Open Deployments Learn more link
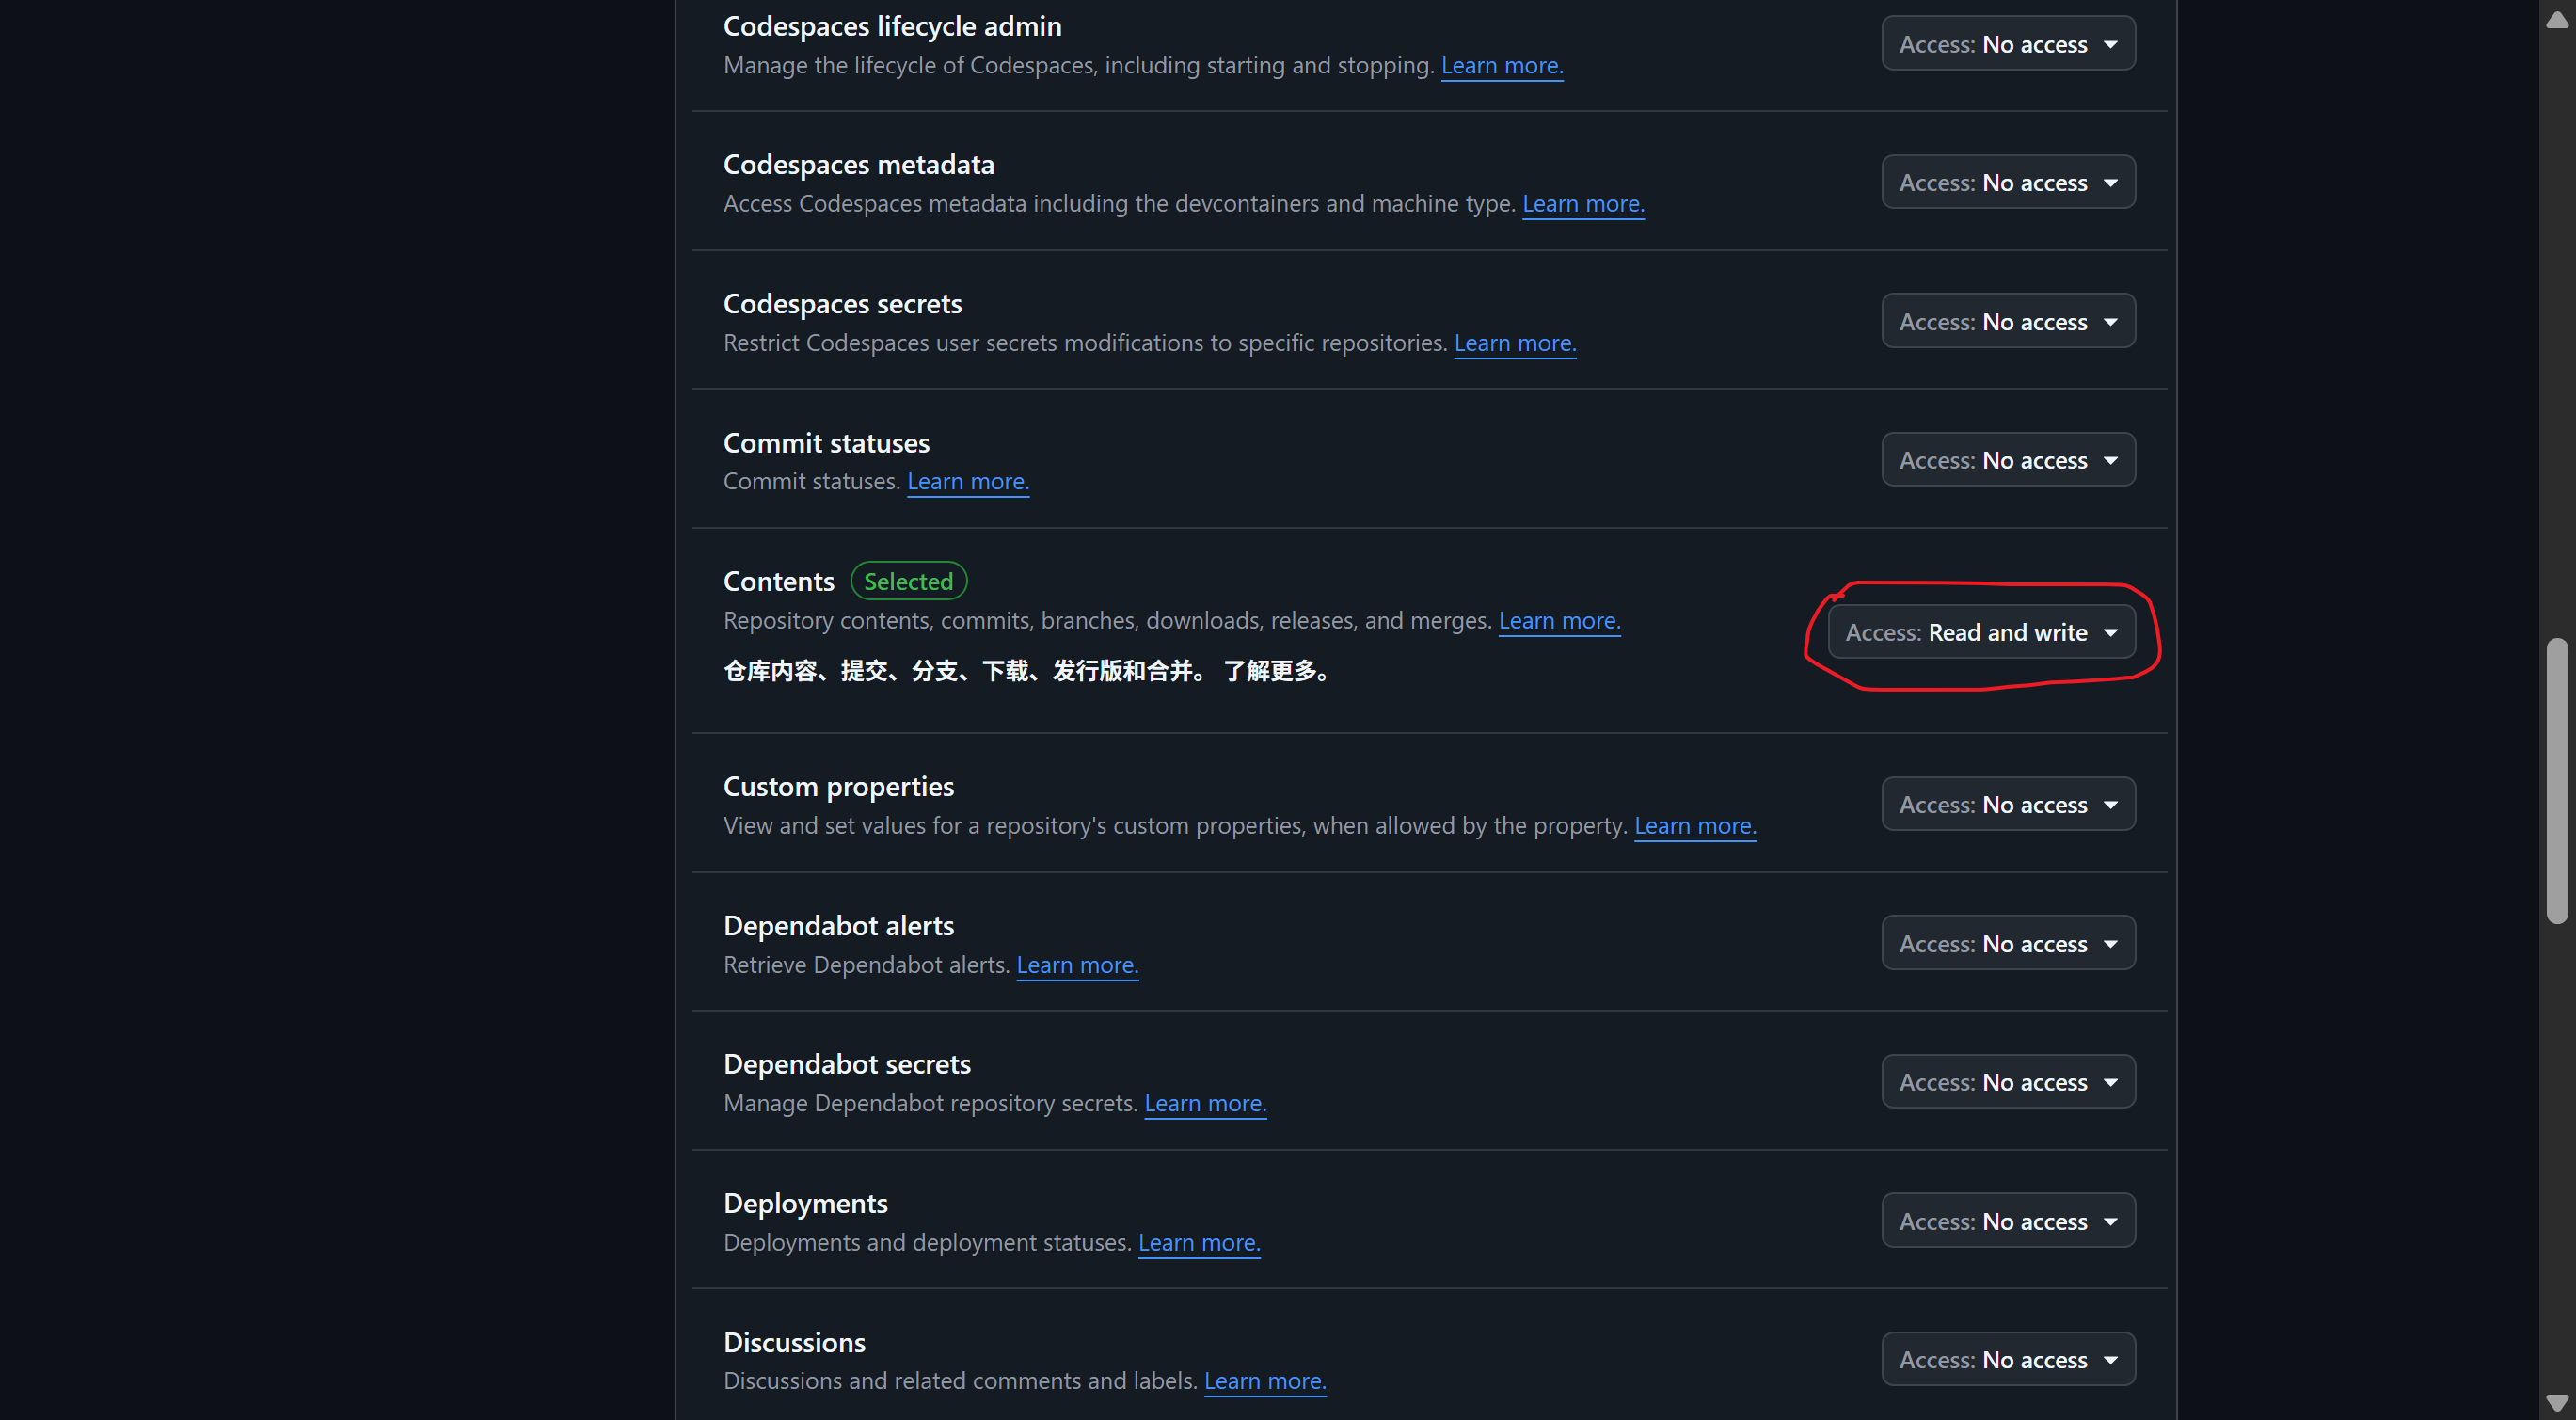The width and height of the screenshot is (2576, 1420). 1198,1243
